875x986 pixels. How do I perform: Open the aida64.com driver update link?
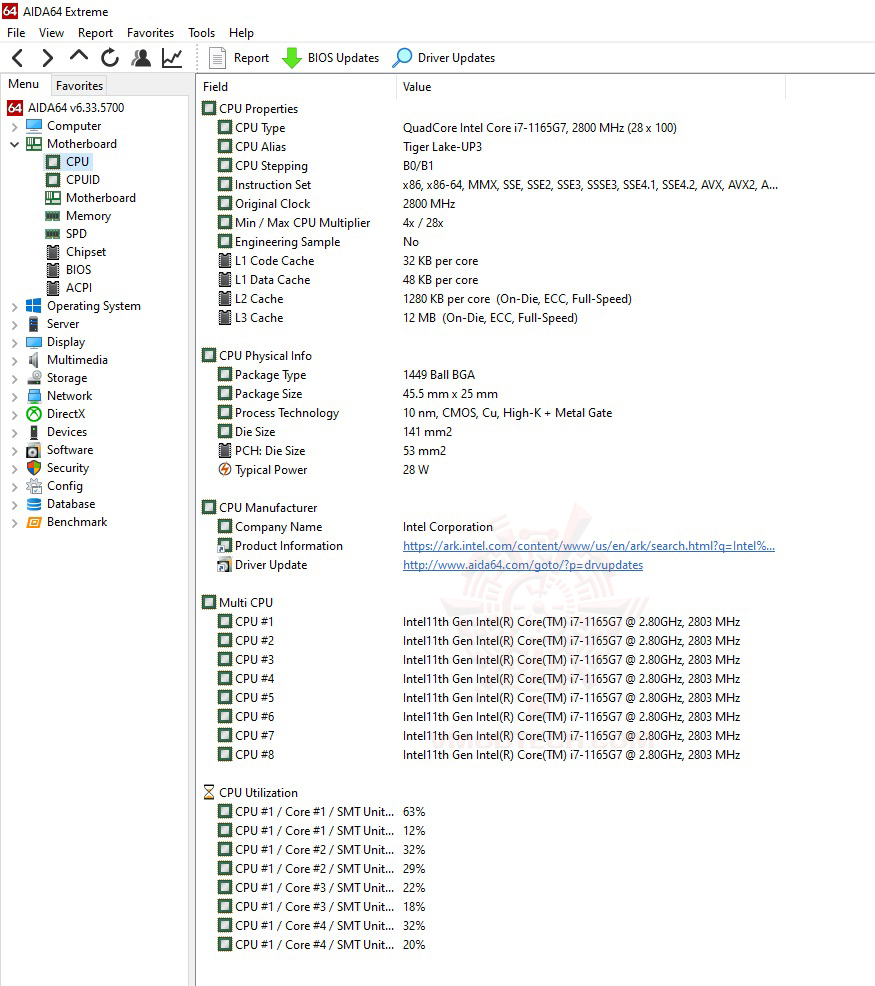[x=523, y=565]
